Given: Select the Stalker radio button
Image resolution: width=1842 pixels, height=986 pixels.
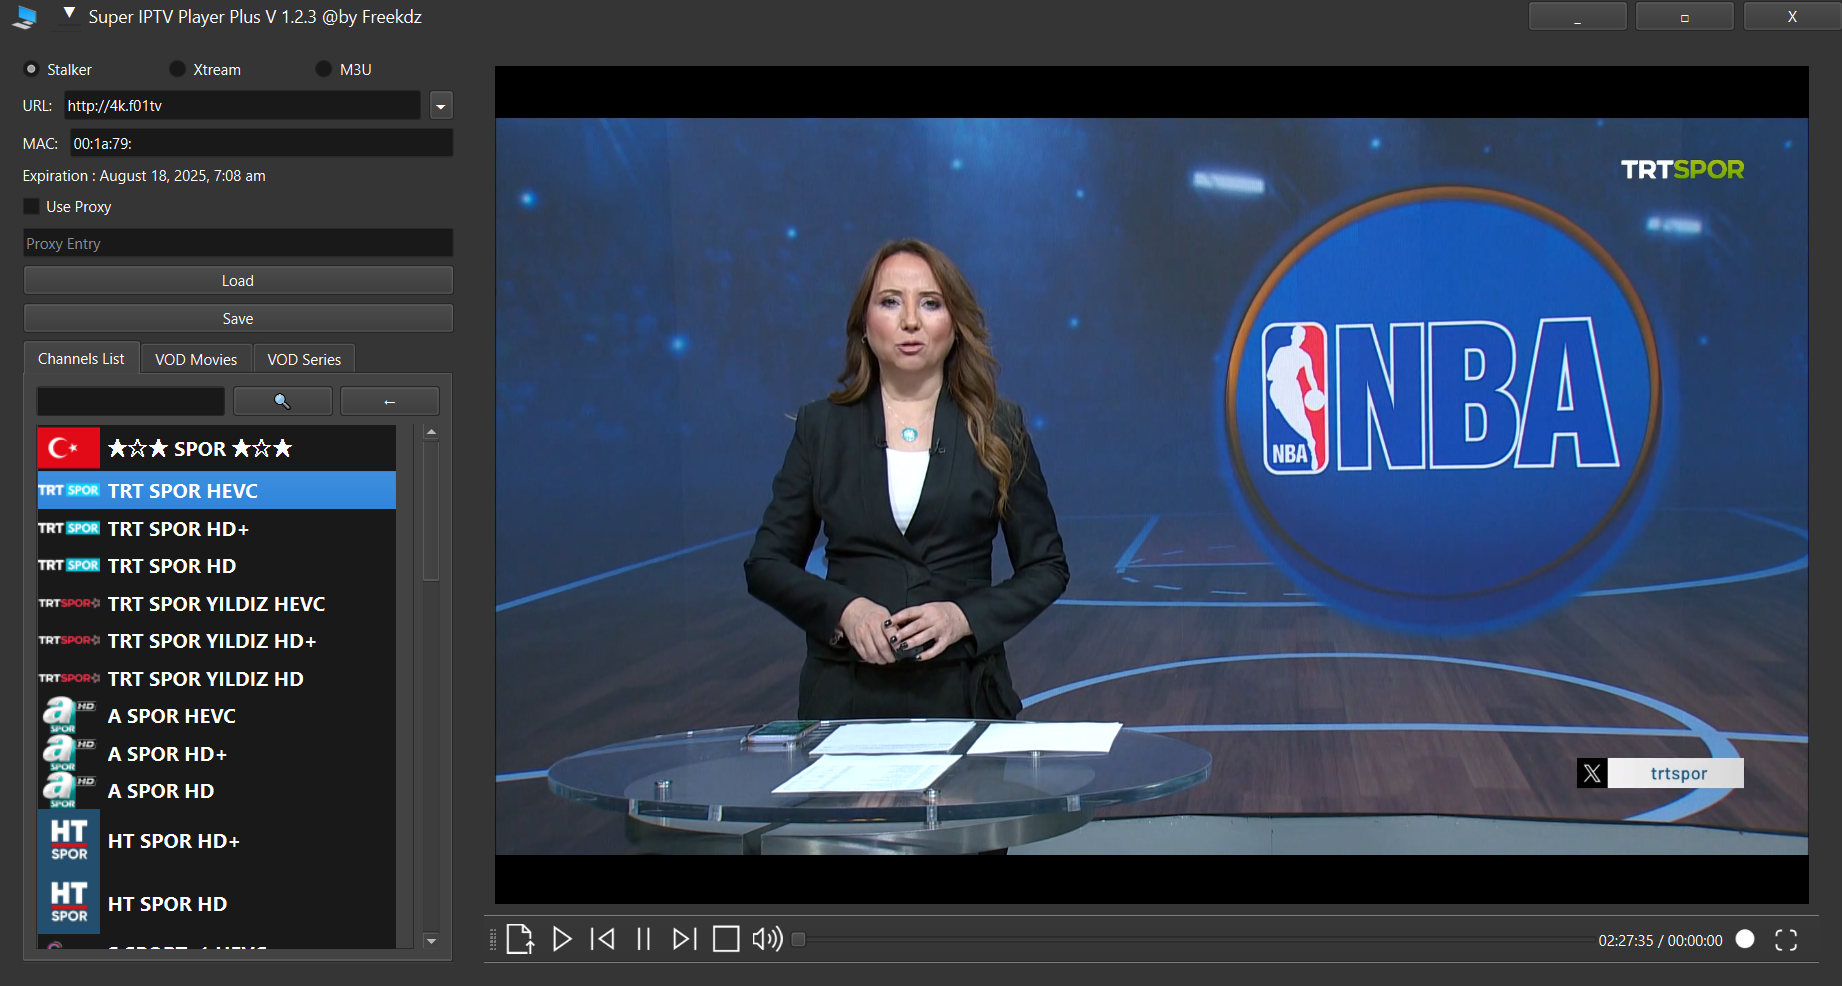Looking at the screenshot, I should pos(31,69).
